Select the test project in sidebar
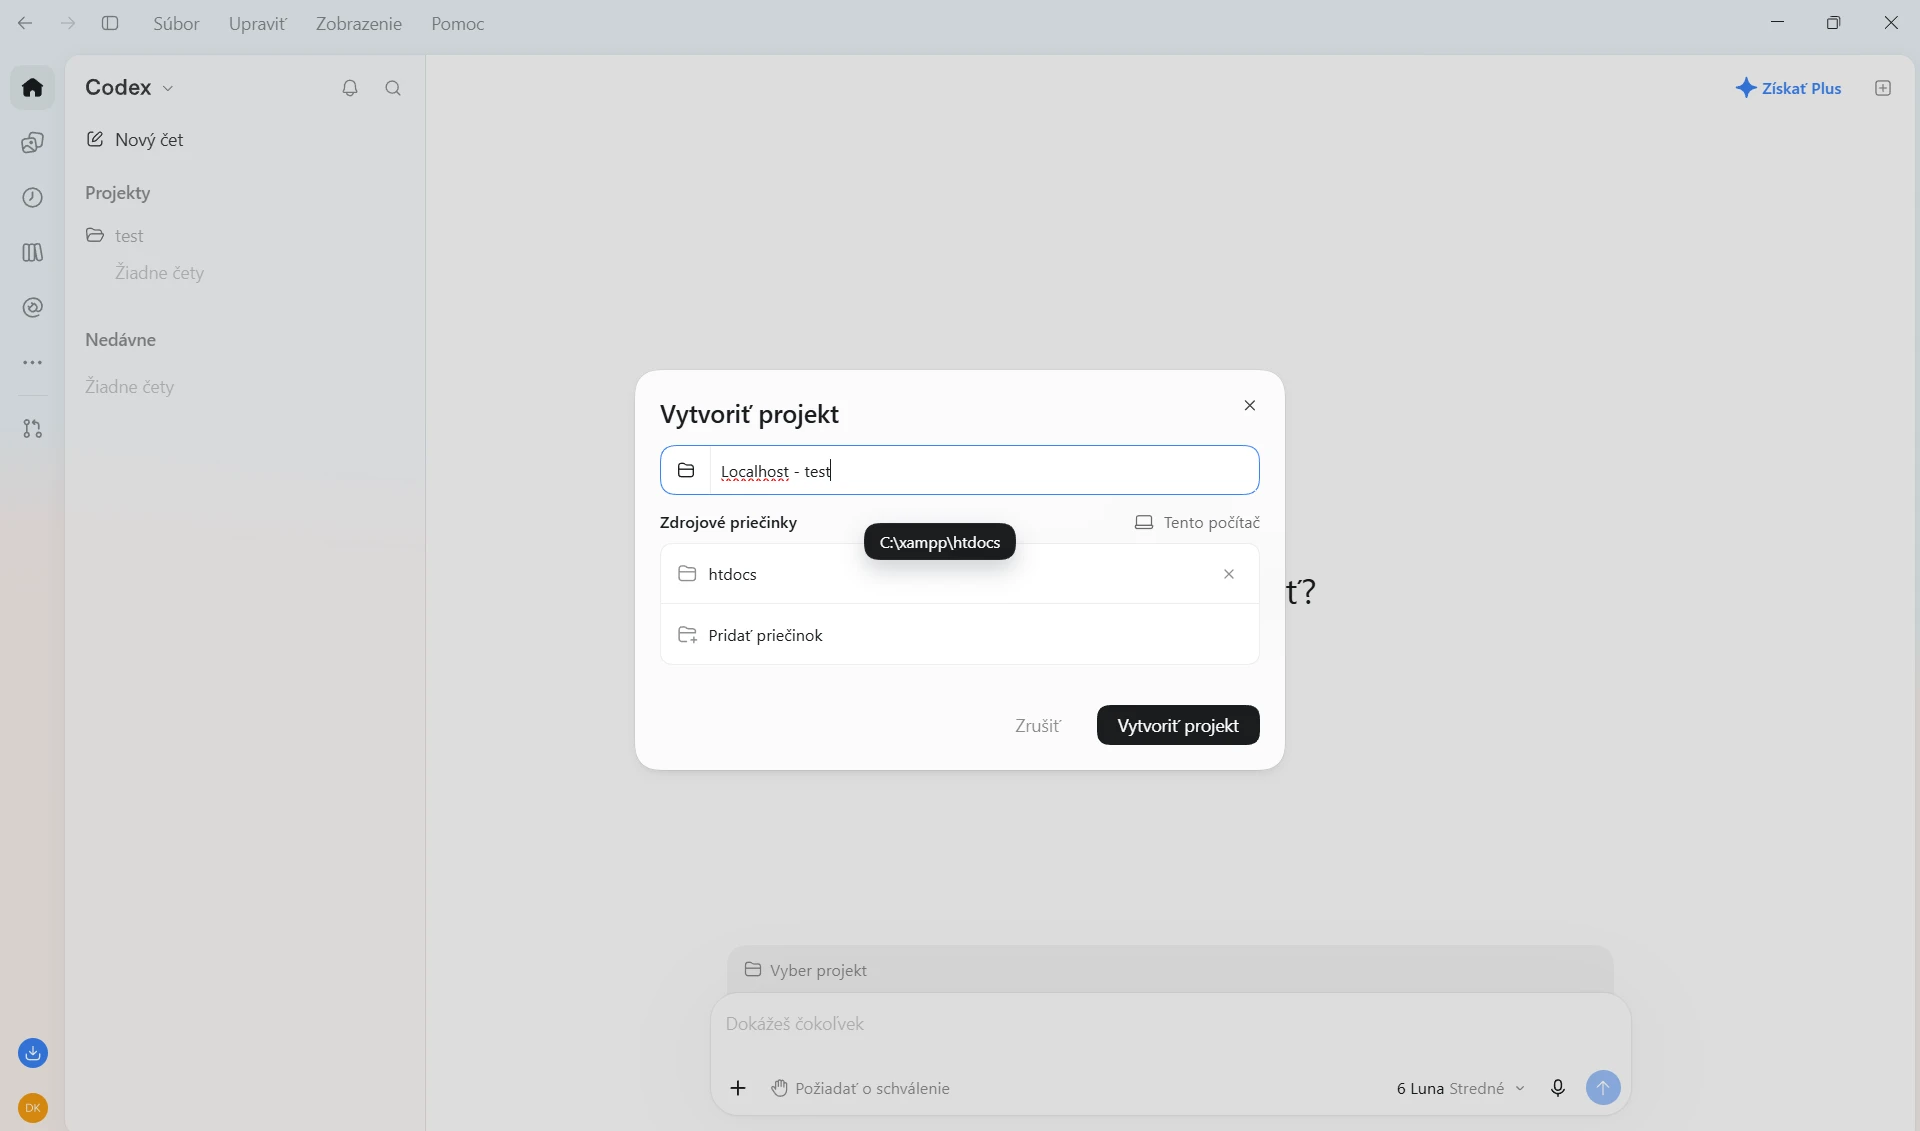Viewport: 1920px width, 1131px height. (x=129, y=236)
